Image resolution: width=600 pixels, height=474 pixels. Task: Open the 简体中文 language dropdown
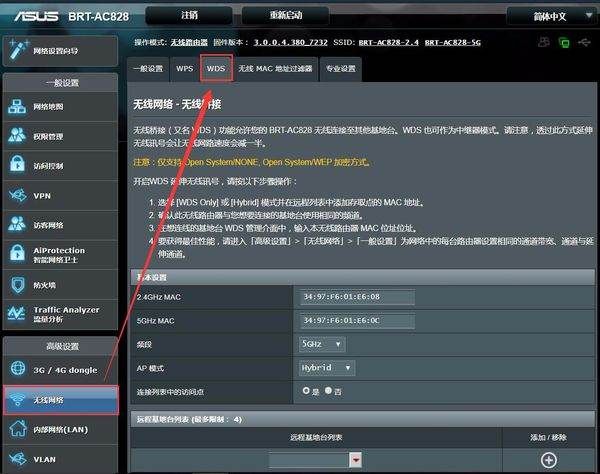tap(551, 16)
